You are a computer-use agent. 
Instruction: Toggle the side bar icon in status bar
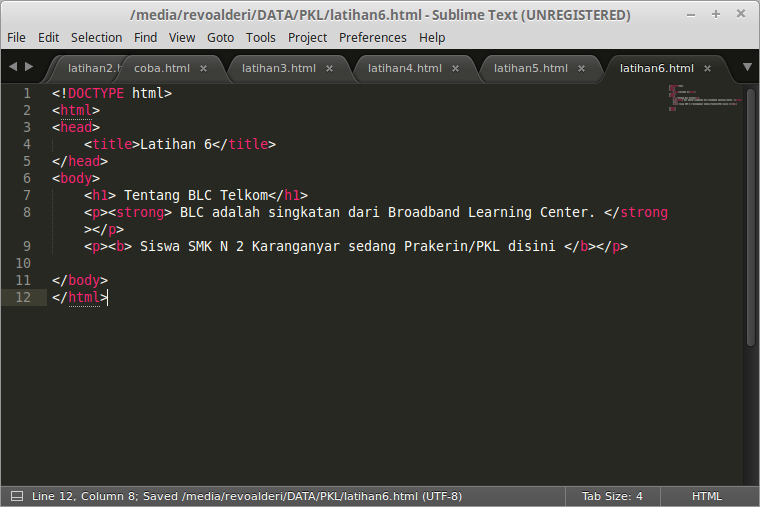coord(17,496)
